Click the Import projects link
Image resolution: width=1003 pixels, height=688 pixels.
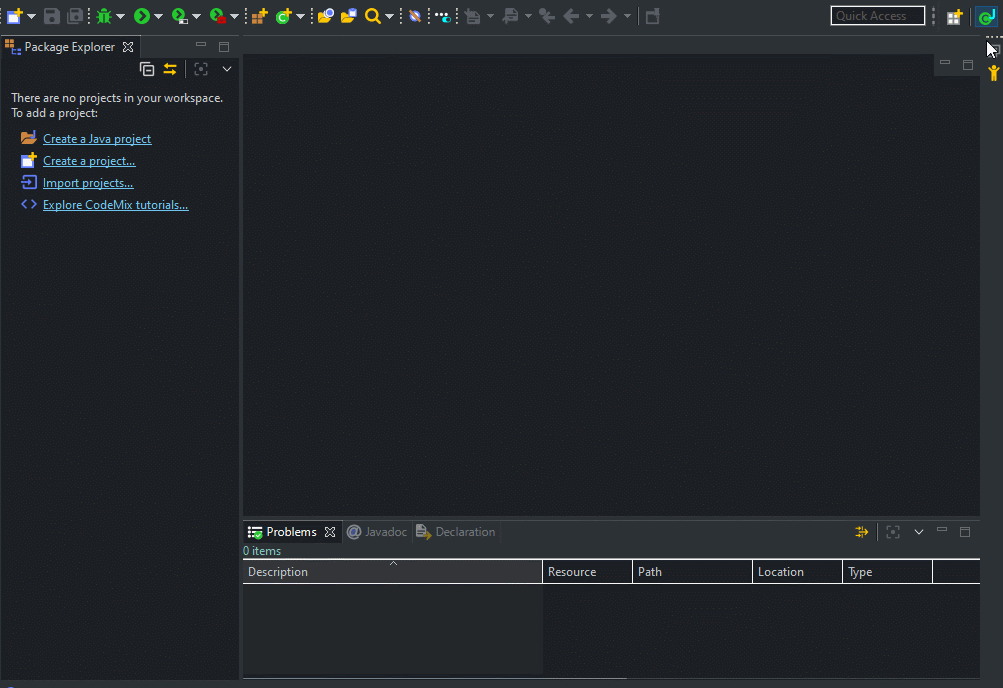[88, 183]
